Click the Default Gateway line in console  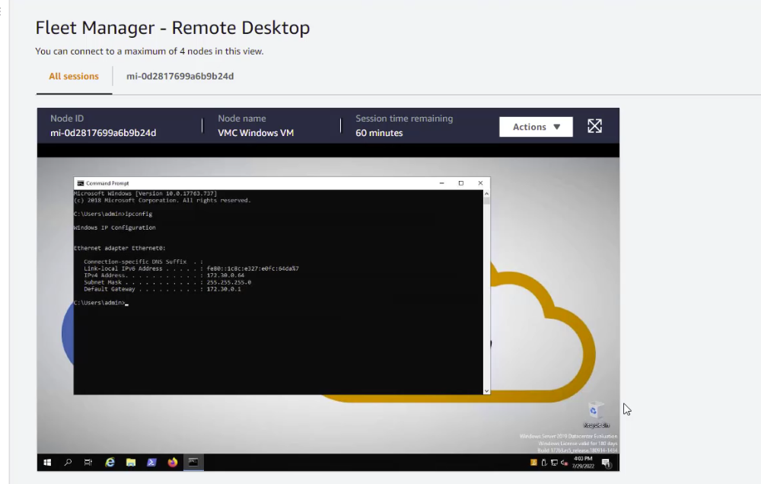pyautogui.click(x=162, y=289)
